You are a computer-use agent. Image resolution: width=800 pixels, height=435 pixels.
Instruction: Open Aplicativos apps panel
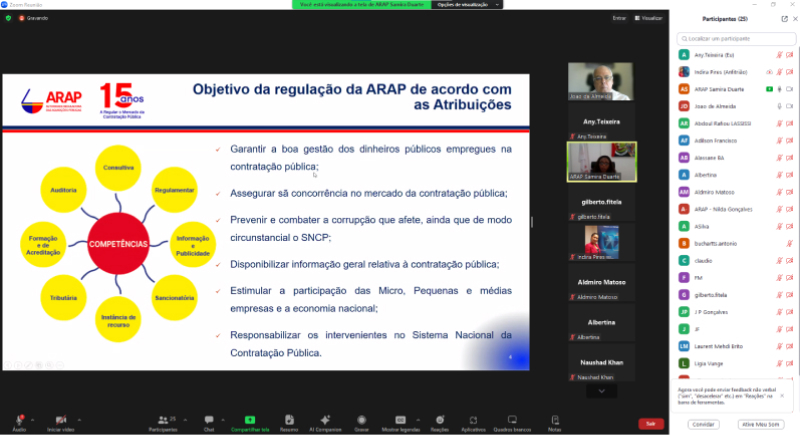pyautogui.click(x=473, y=422)
